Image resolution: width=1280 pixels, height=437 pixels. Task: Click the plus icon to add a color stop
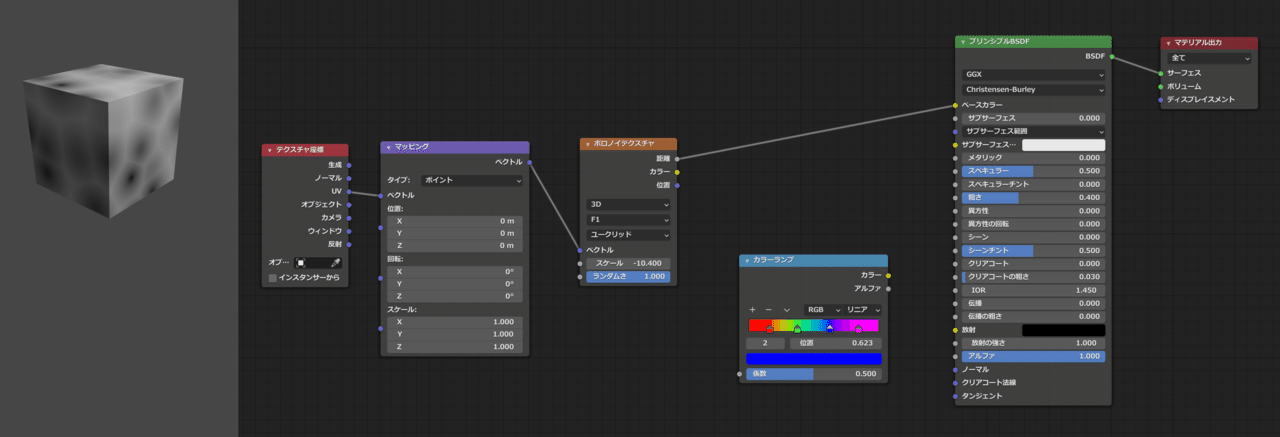(753, 310)
